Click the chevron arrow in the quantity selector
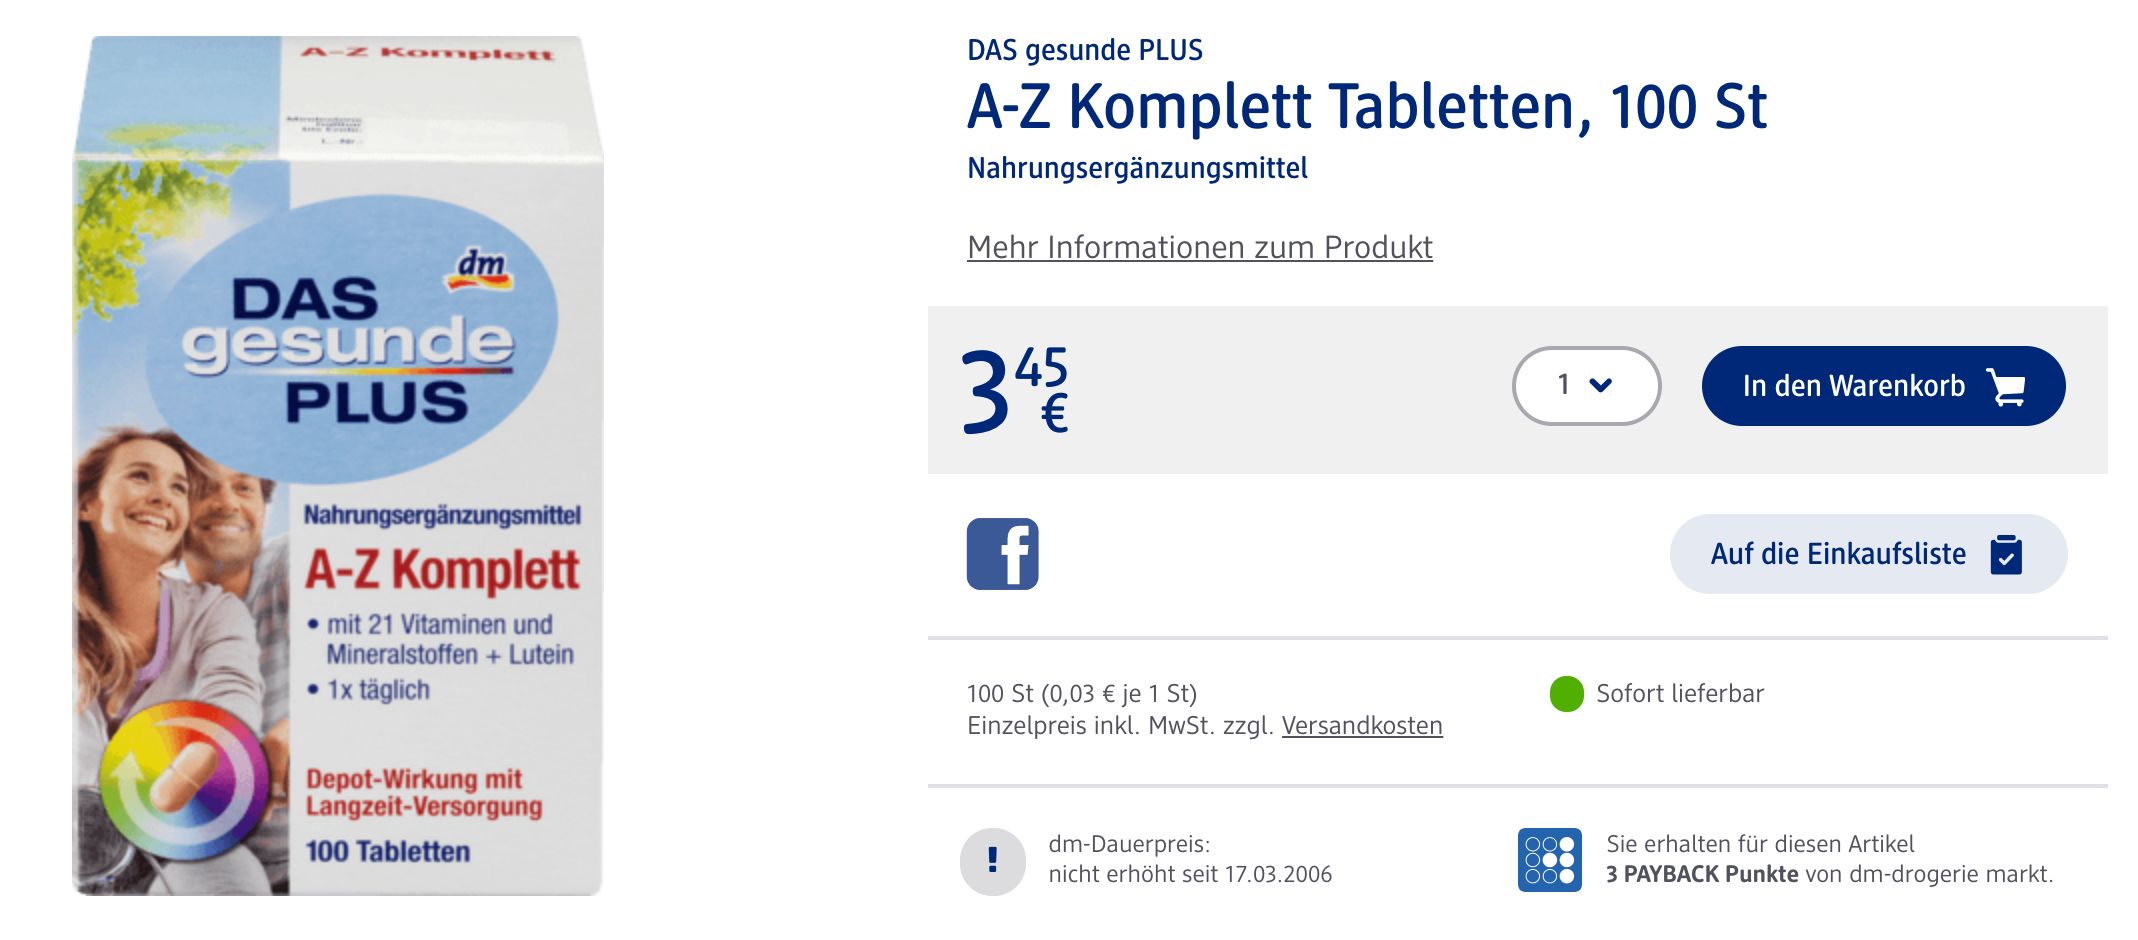Screen dimensions: 2138x940 1600,386
